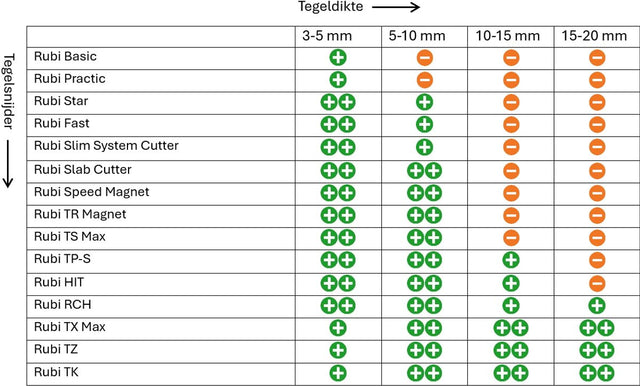Click the green plus for Rubi TP-S 10-15 mm
The height and width of the screenshot is (386, 640).
(511, 260)
